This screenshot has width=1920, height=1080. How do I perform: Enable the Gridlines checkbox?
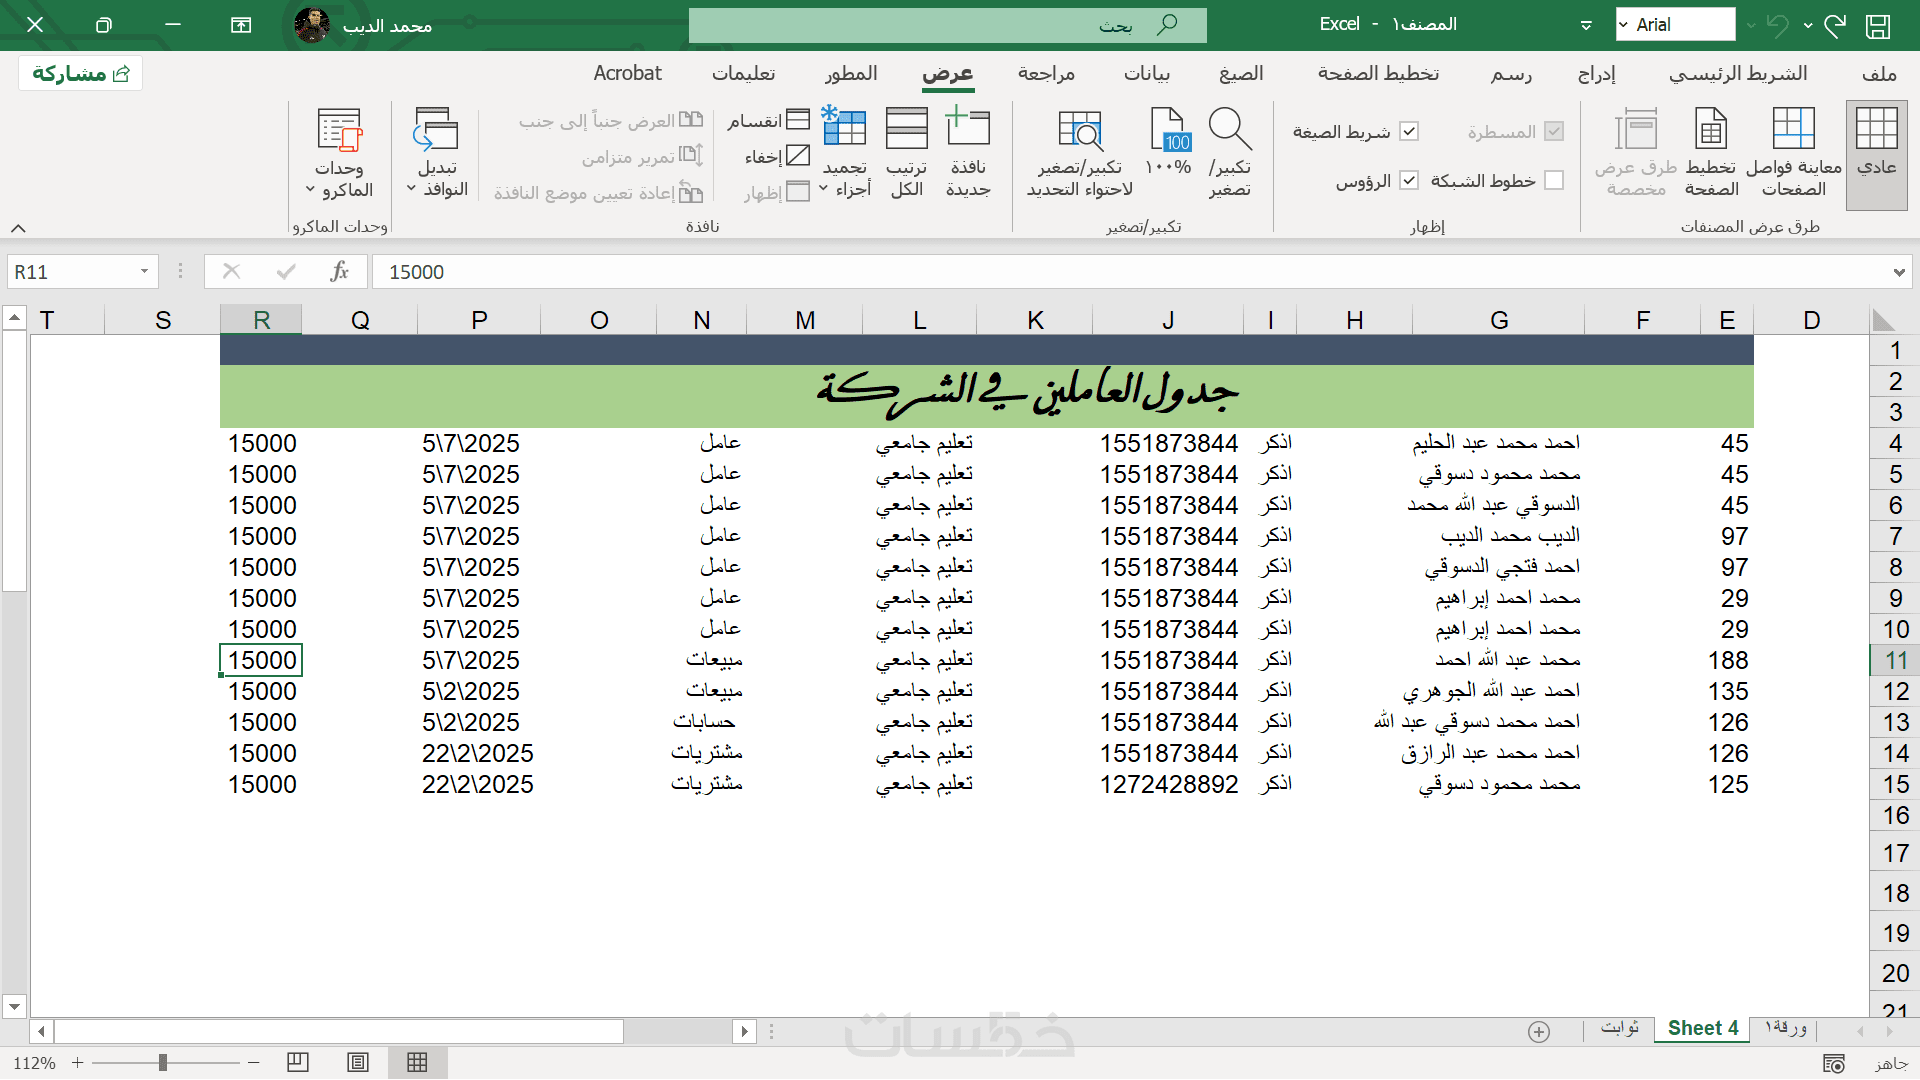tap(1553, 180)
